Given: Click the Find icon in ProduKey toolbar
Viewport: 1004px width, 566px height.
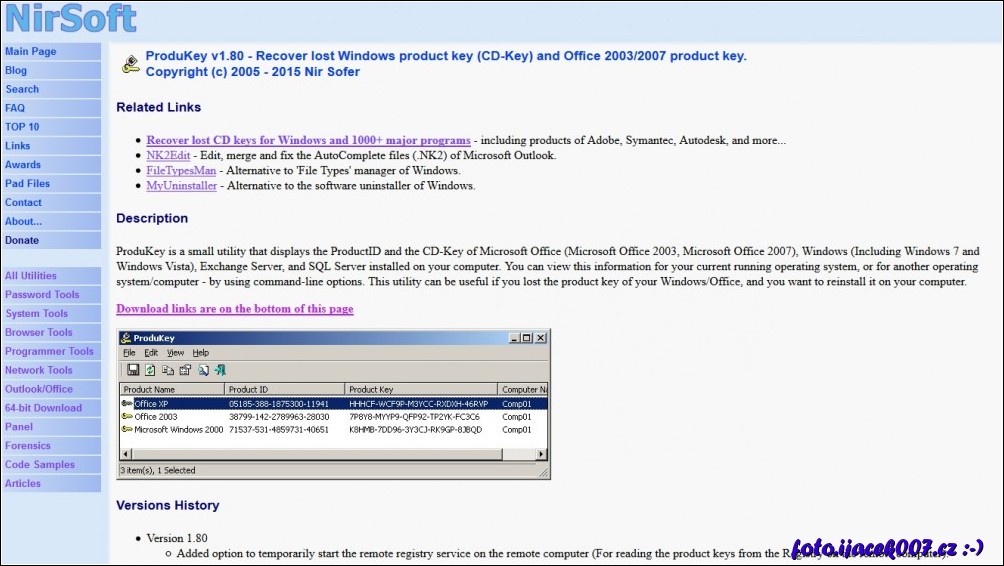Looking at the screenshot, I should pos(203,370).
